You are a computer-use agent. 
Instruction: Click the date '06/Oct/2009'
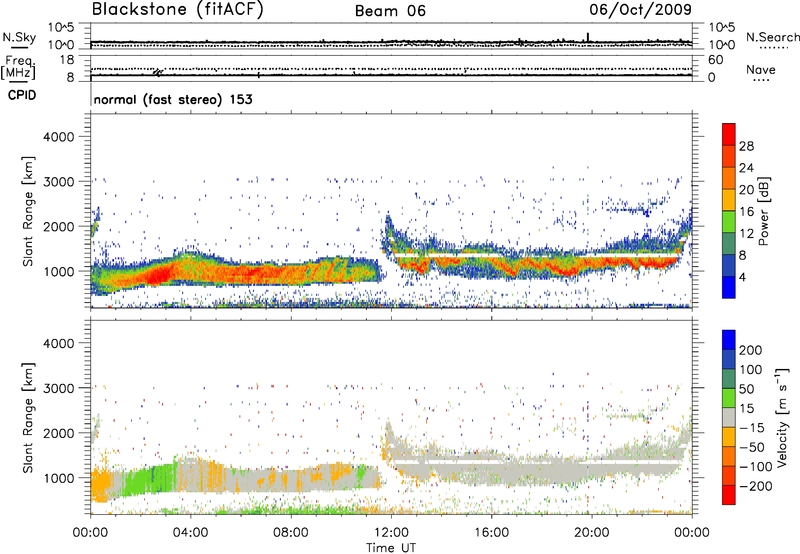coord(640,10)
